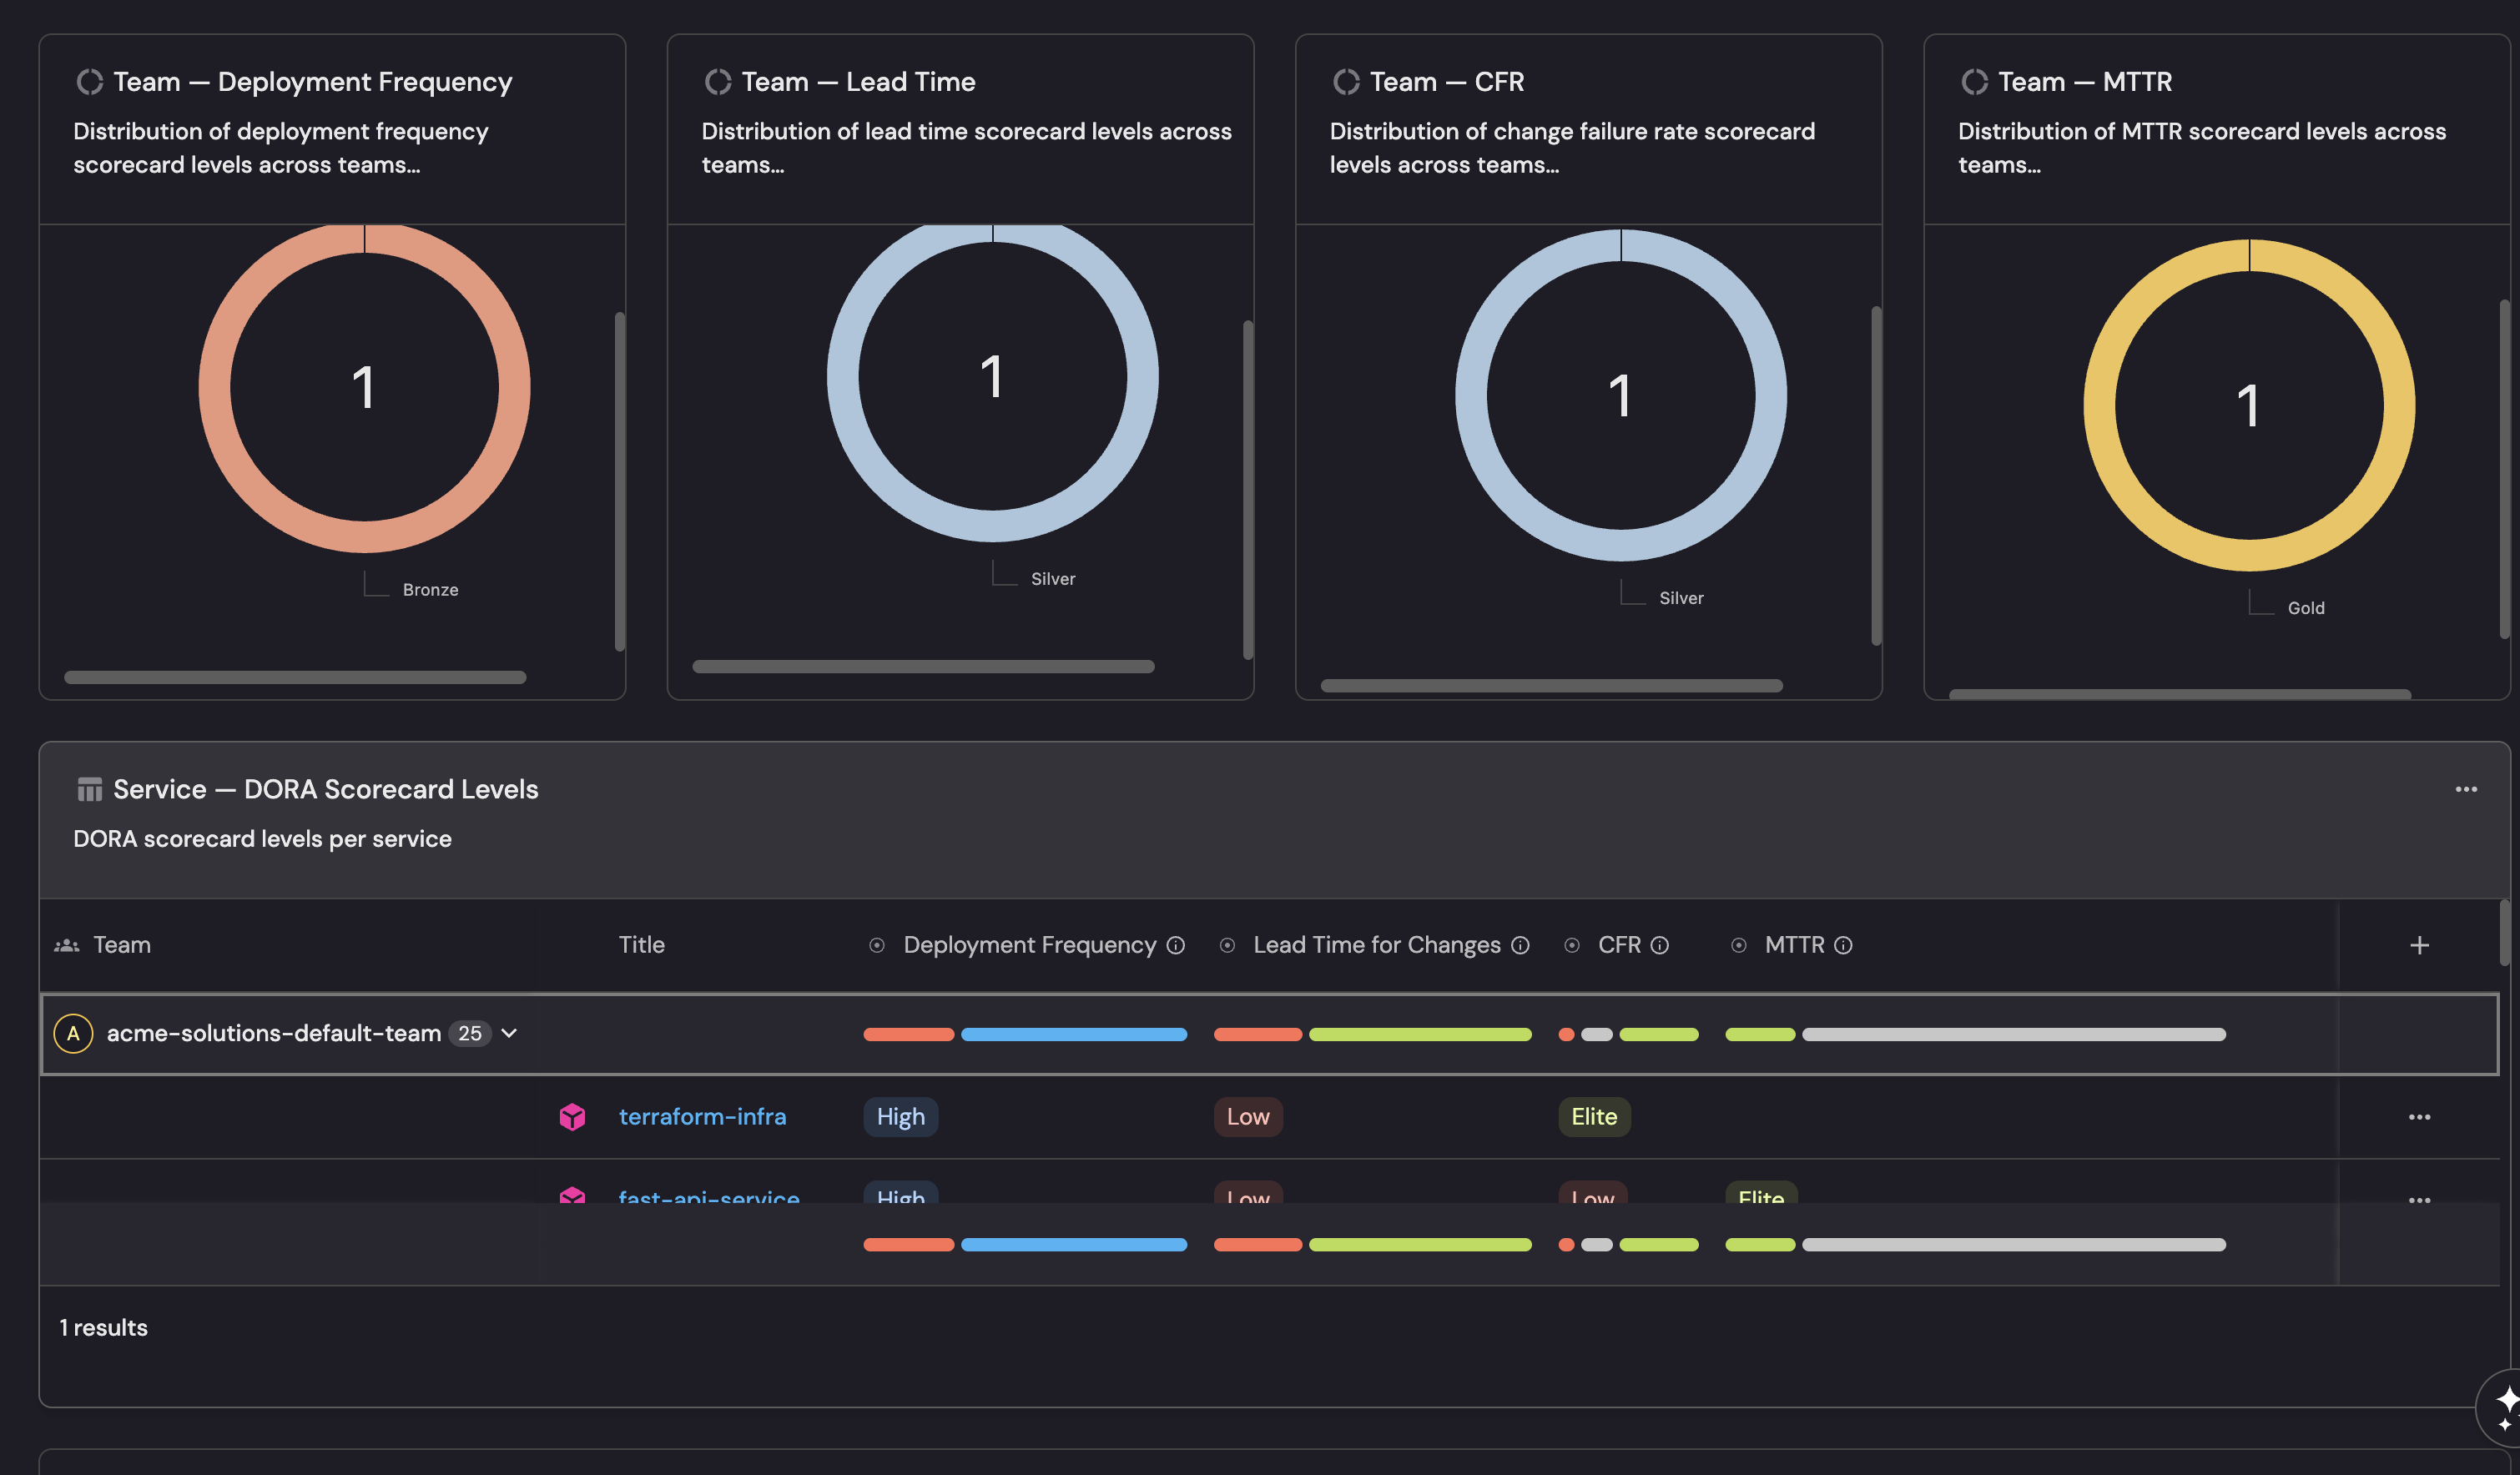This screenshot has width=2520, height=1475.
Task: Click the pink cube icon beside terraform-infra
Action: coord(572,1116)
